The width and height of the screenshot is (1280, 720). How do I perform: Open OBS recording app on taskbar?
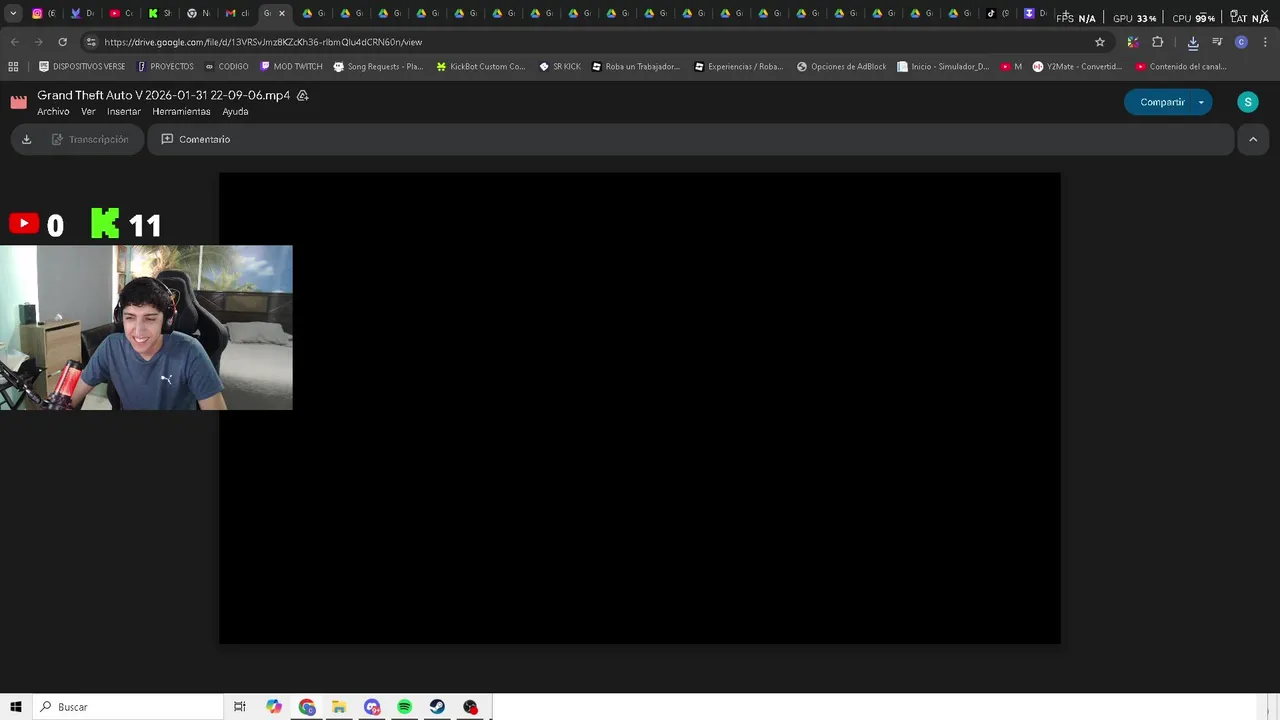pos(470,707)
